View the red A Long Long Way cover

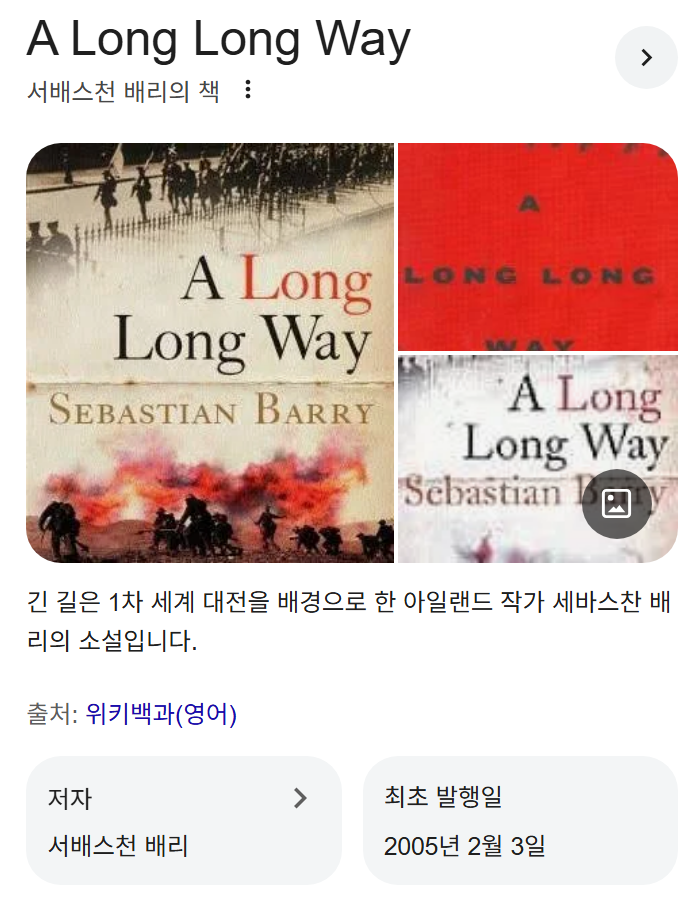coord(538,247)
